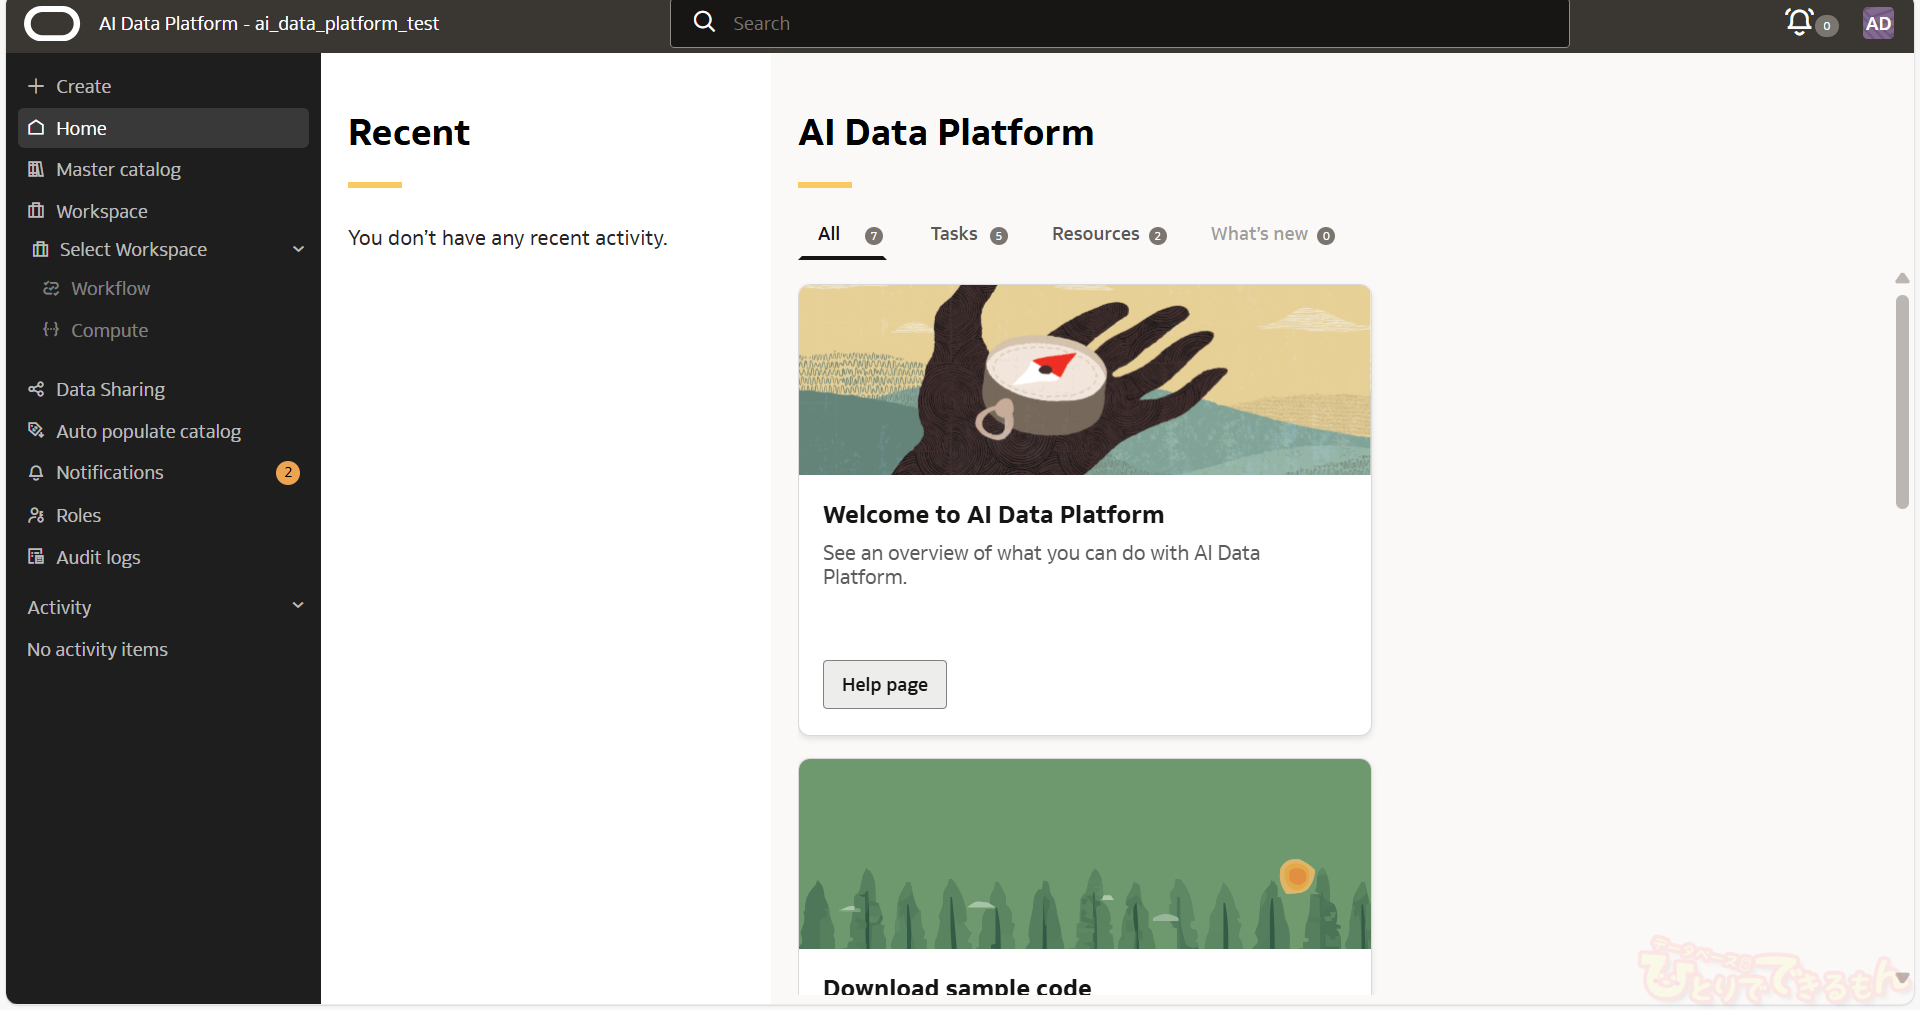Click the Help page button
Viewport: 1920px width, 1010px height.
click(884, 685)
